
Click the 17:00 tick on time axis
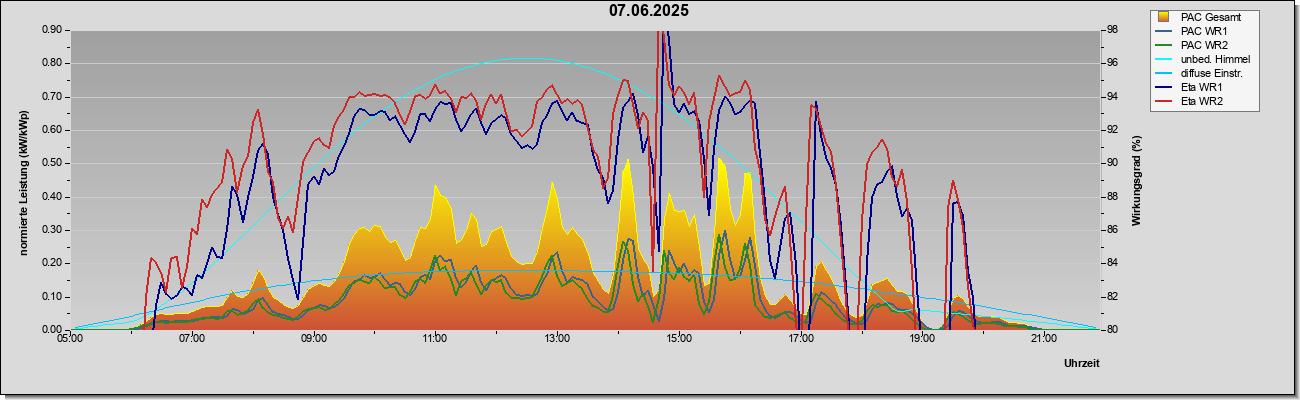[x=800, y=339]
